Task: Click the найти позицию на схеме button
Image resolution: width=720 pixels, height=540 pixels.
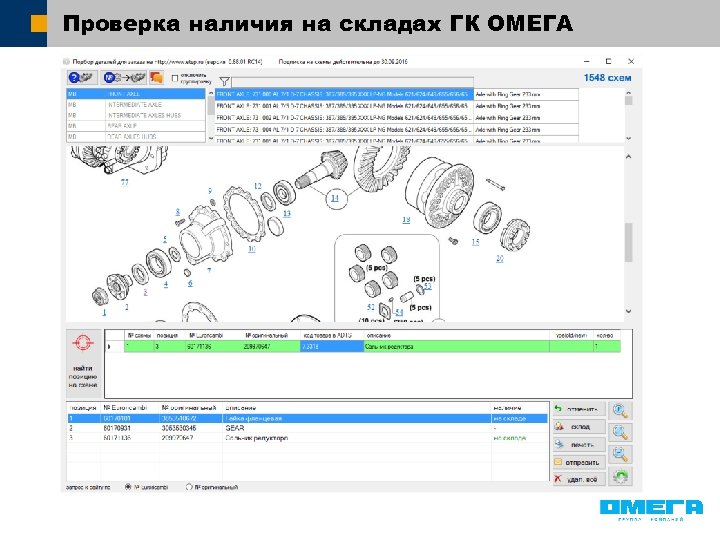Action: (x=83, y=363)
